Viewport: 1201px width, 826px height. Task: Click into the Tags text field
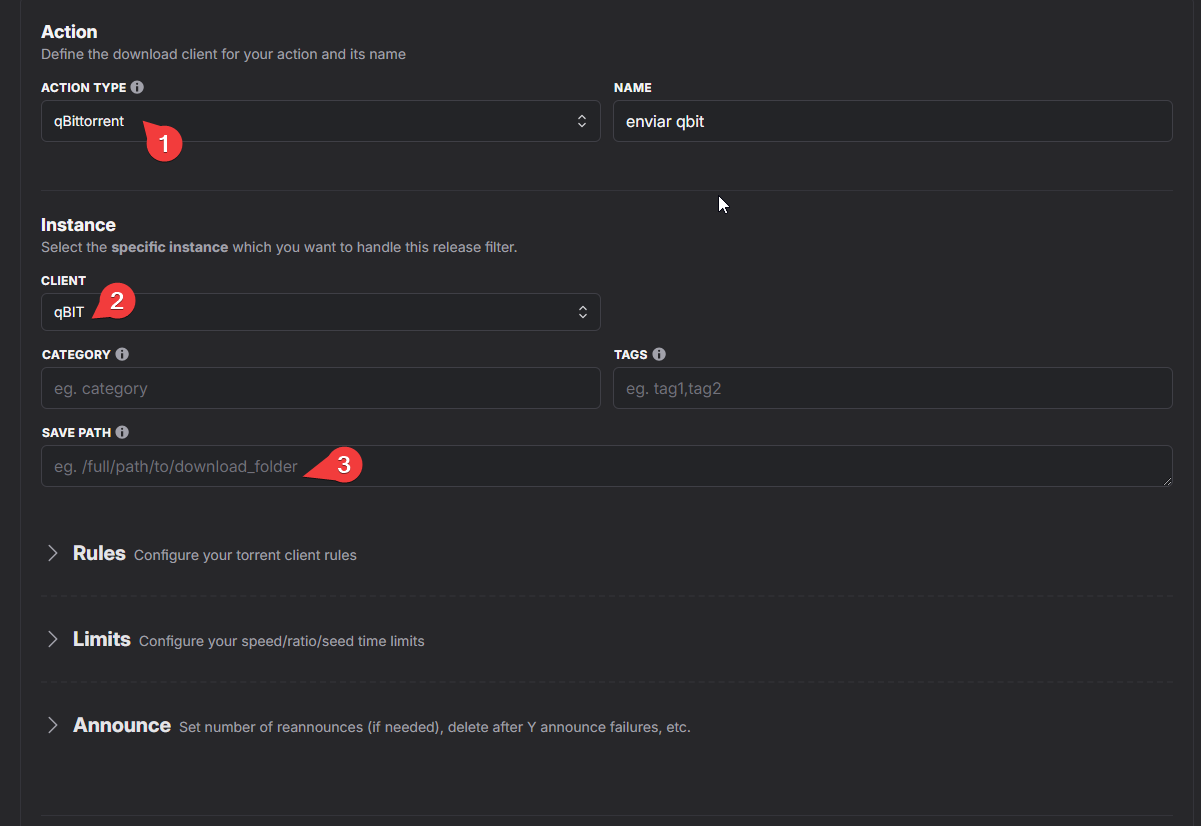(892, 388)
